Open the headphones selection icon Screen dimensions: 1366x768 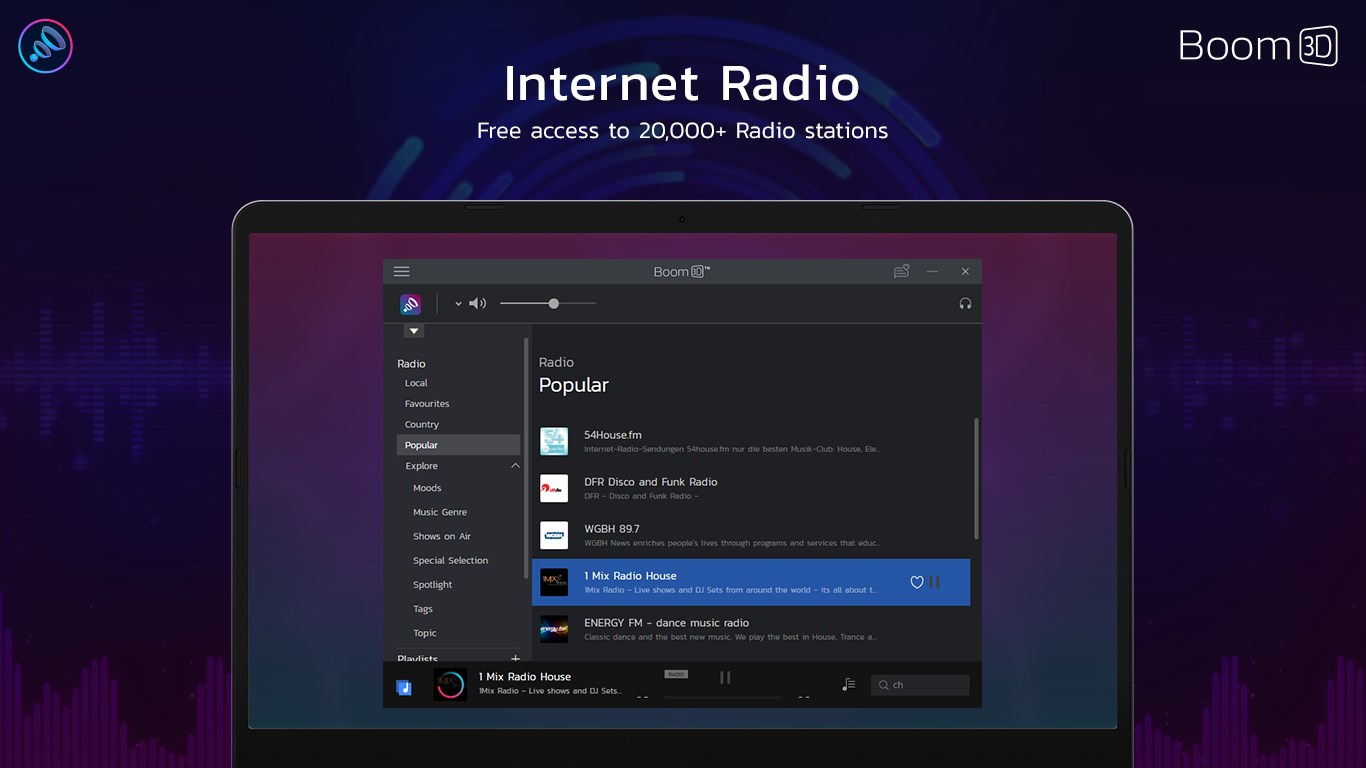(x=965, y=303)
